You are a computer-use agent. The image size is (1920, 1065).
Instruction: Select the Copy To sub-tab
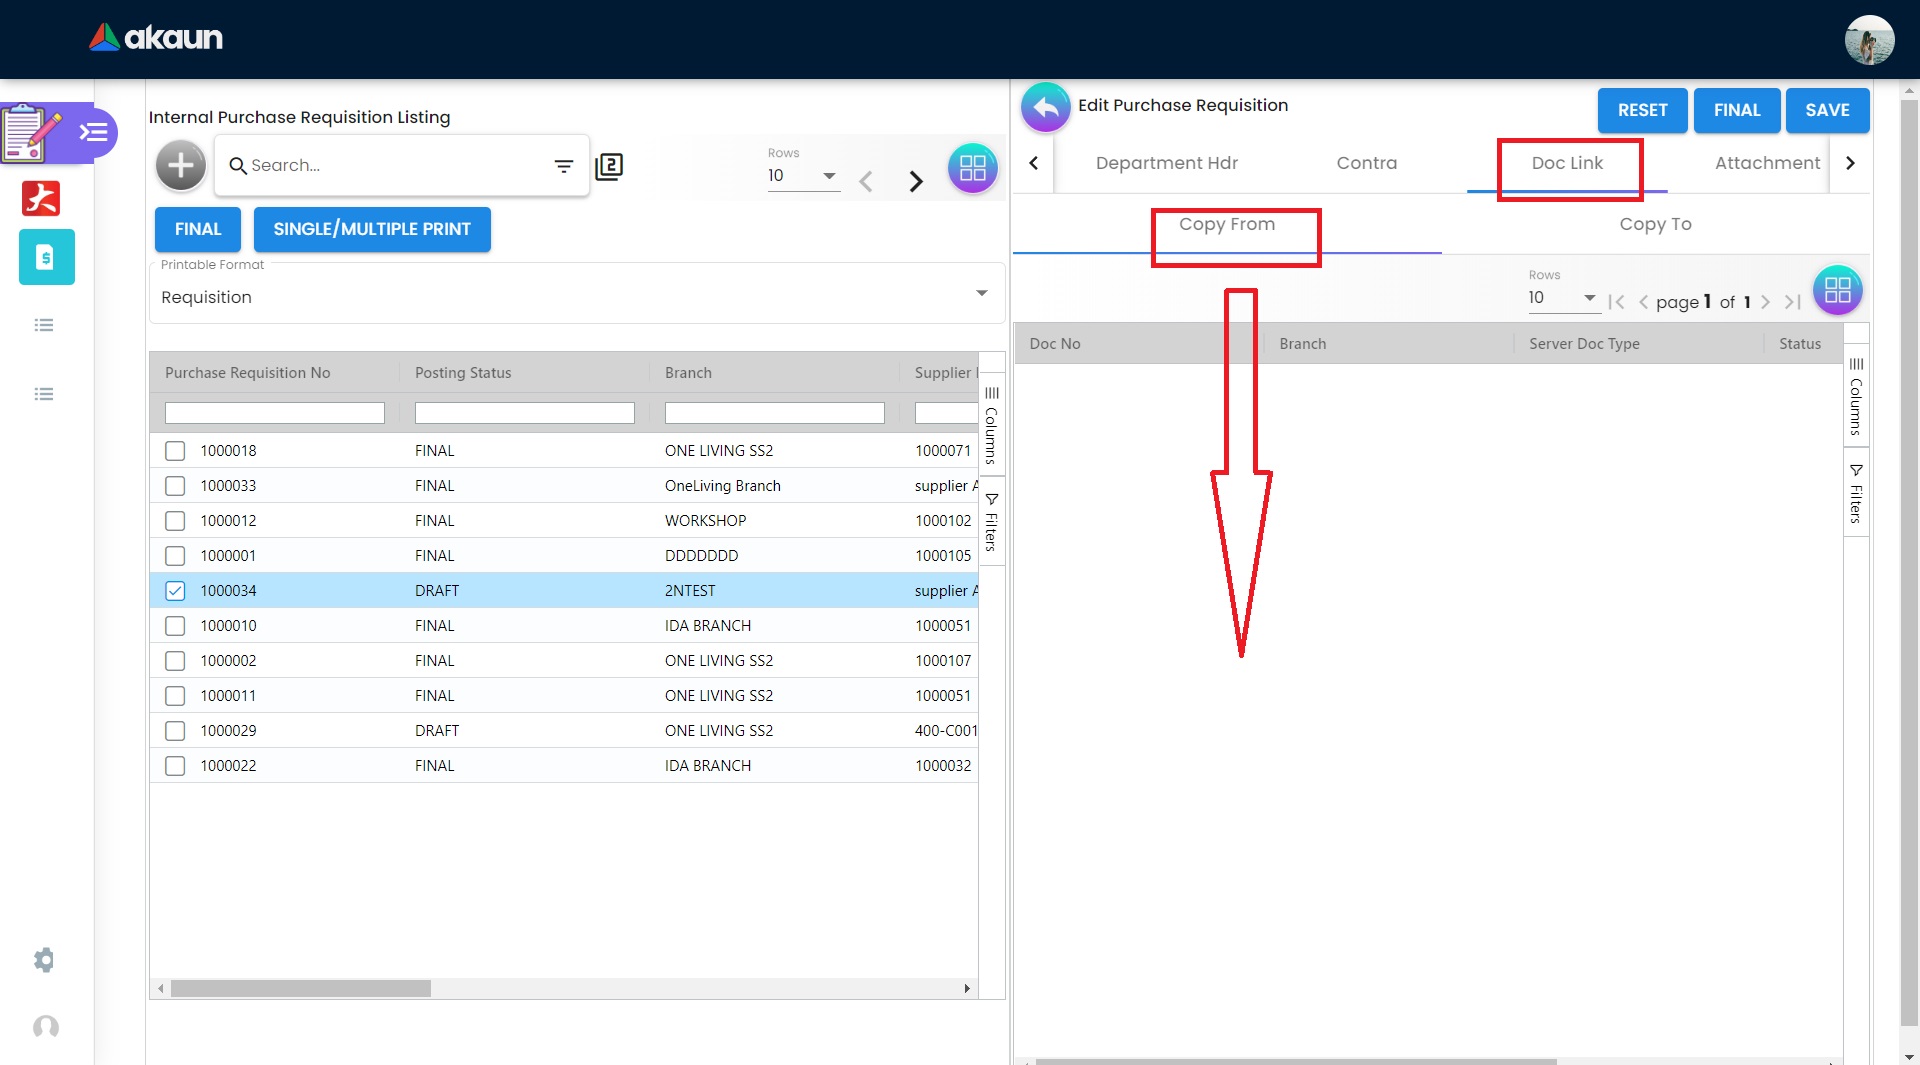pos(1655,224)
